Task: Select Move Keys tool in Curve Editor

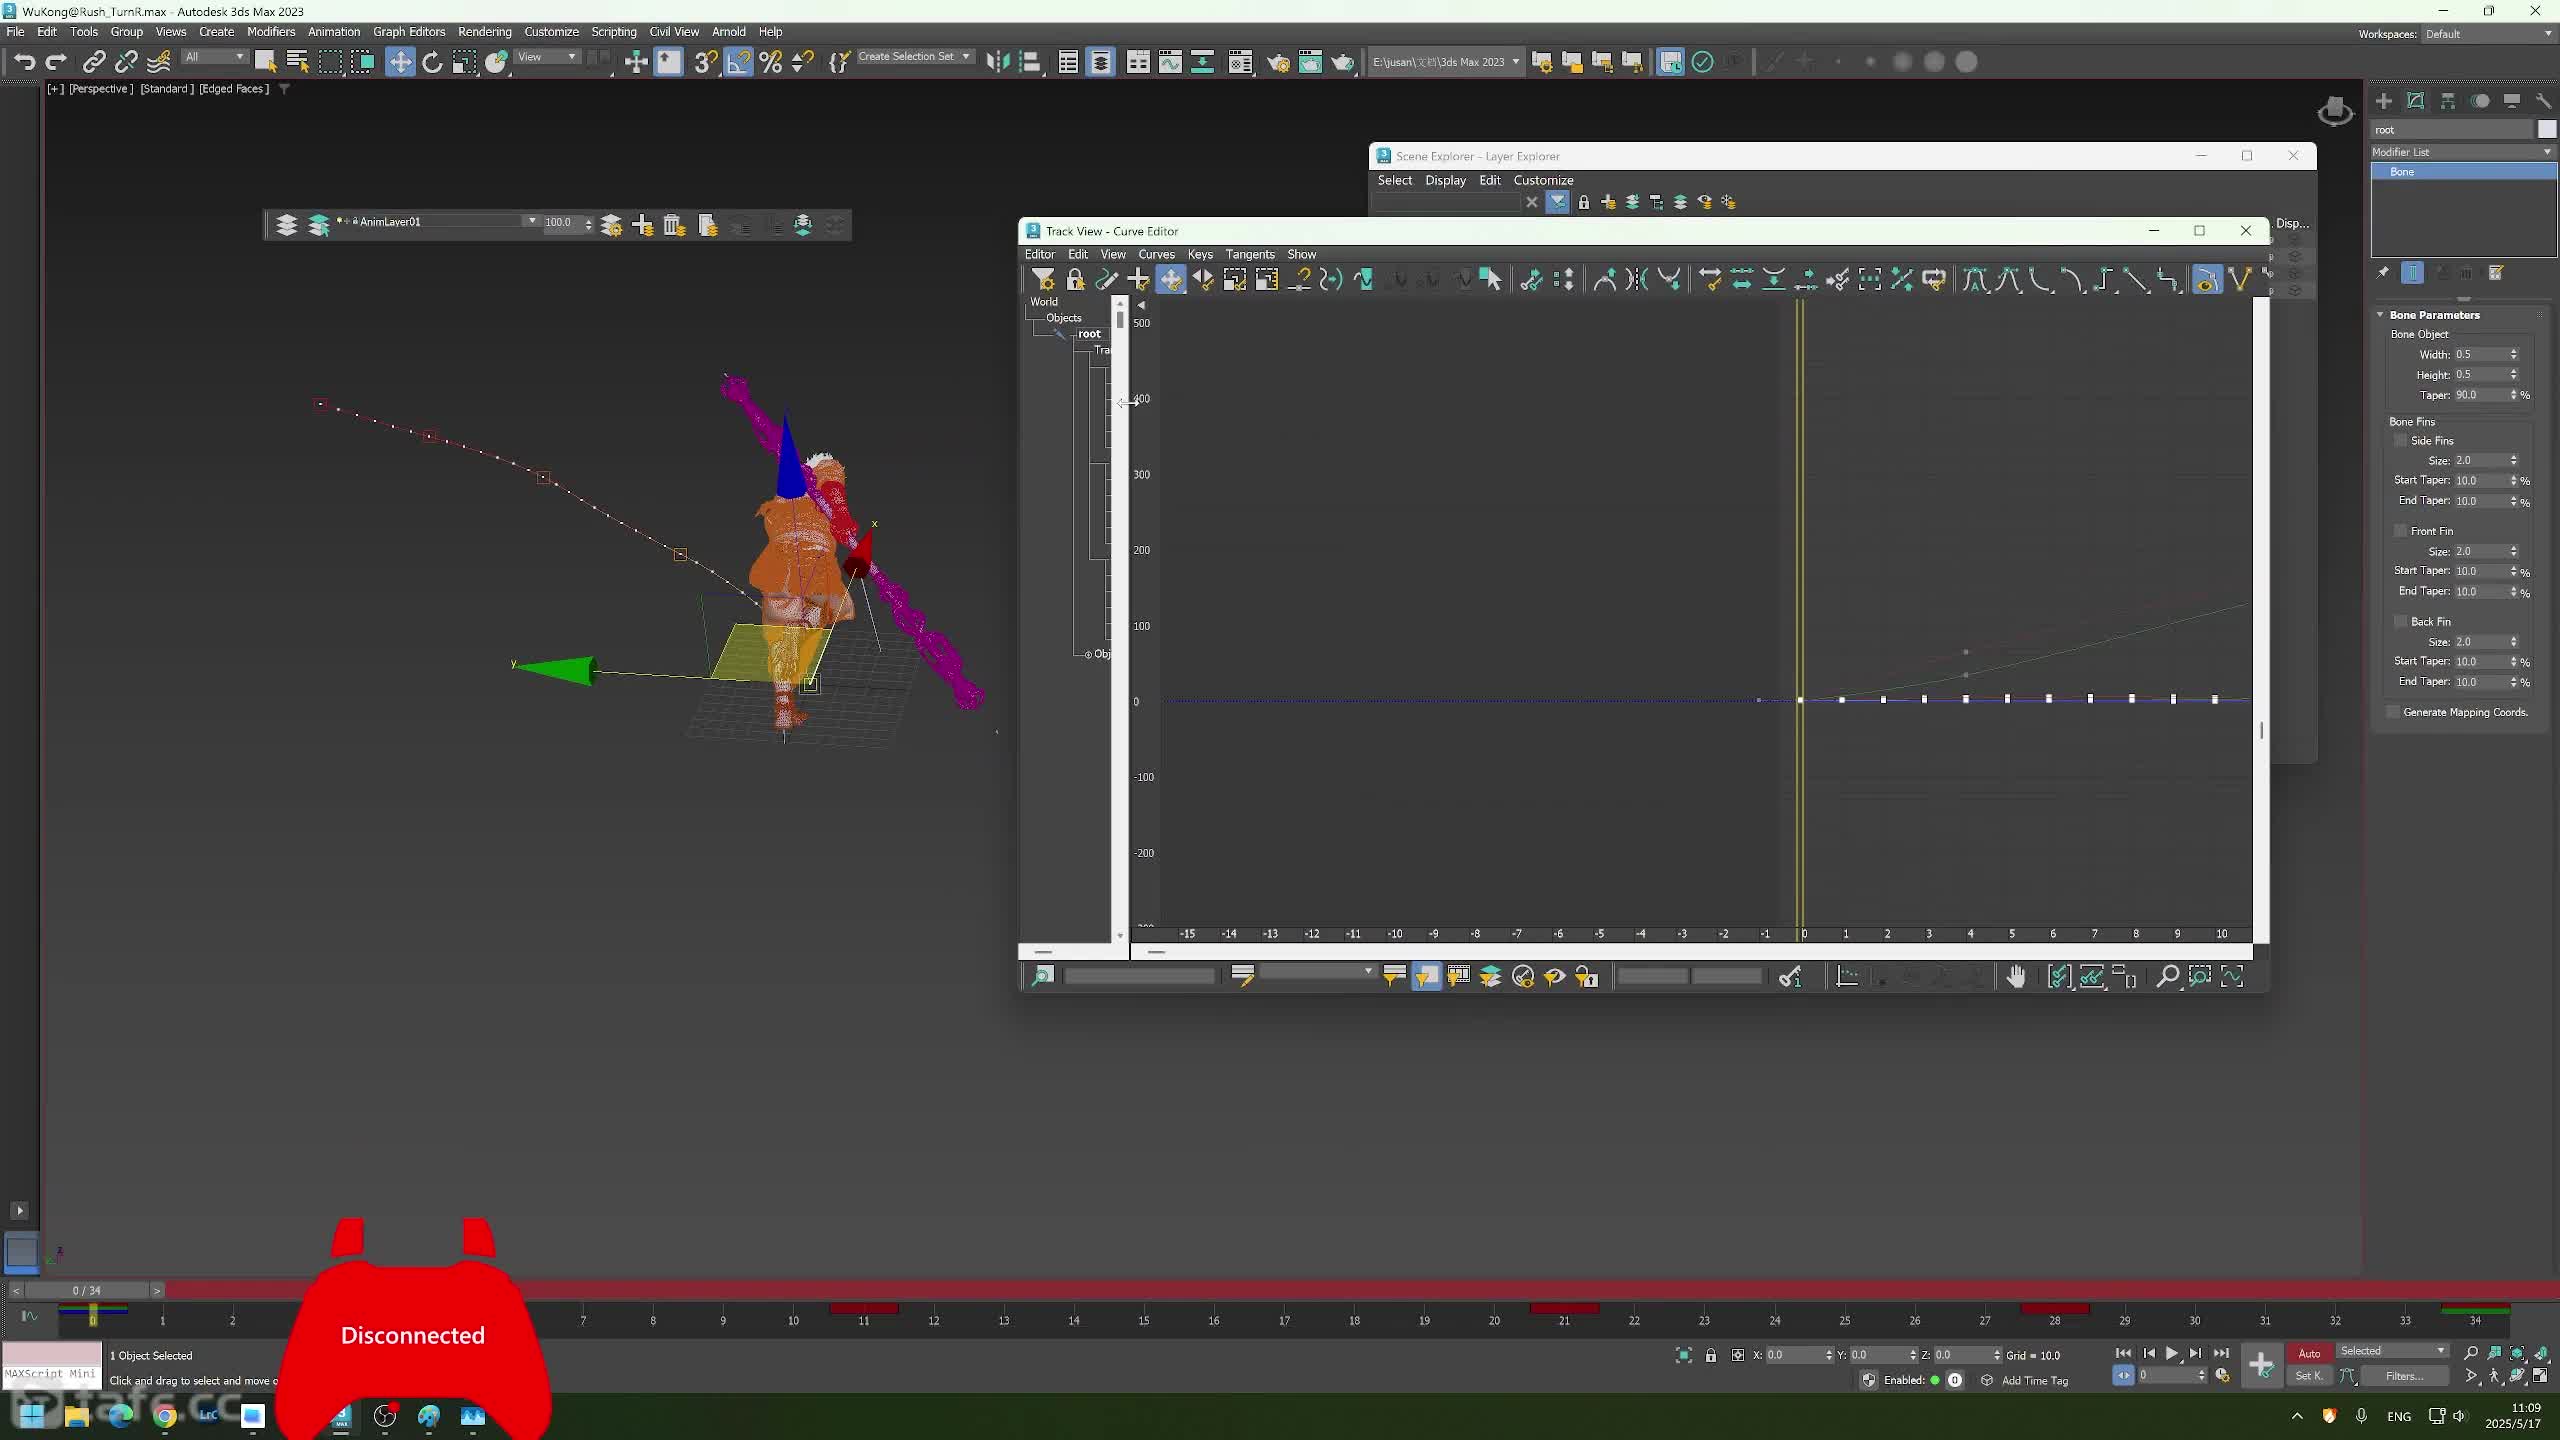Action: [x=1170, y=280]
